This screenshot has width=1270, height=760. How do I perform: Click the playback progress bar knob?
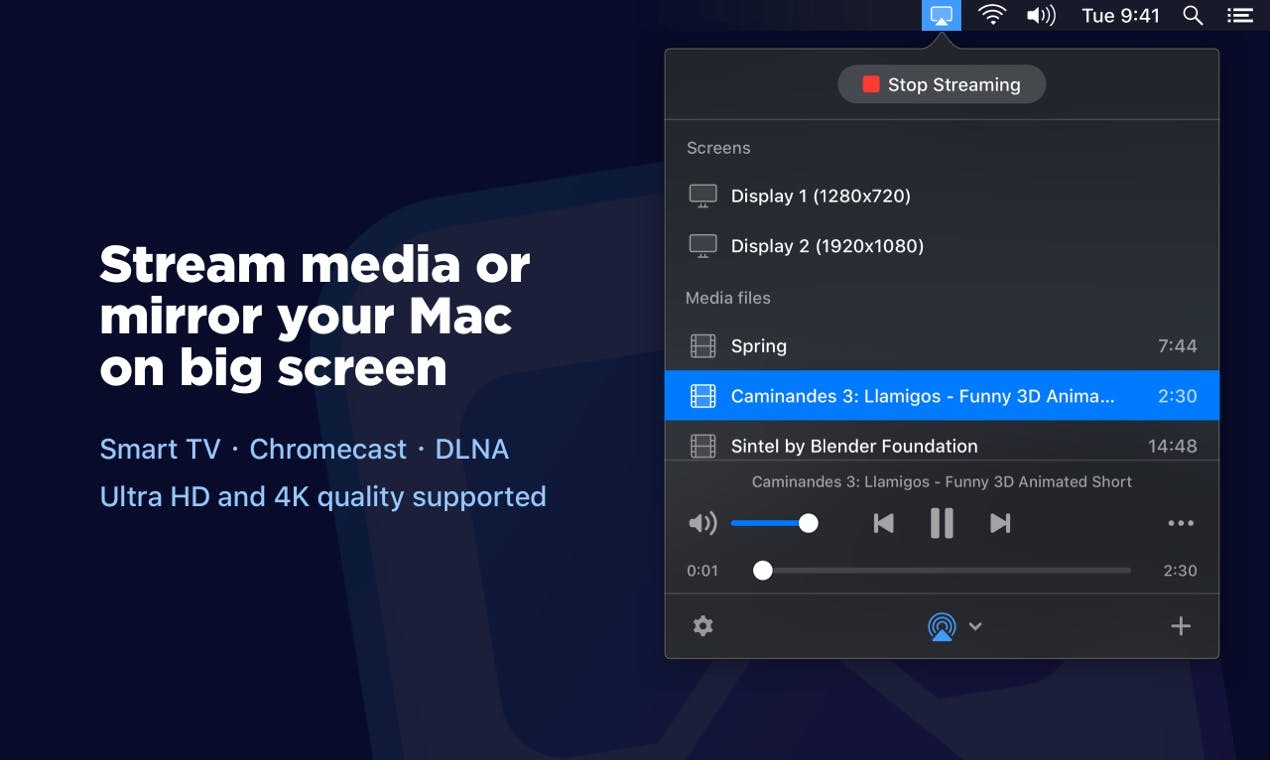pyautogui.click(x=763, y=571)
